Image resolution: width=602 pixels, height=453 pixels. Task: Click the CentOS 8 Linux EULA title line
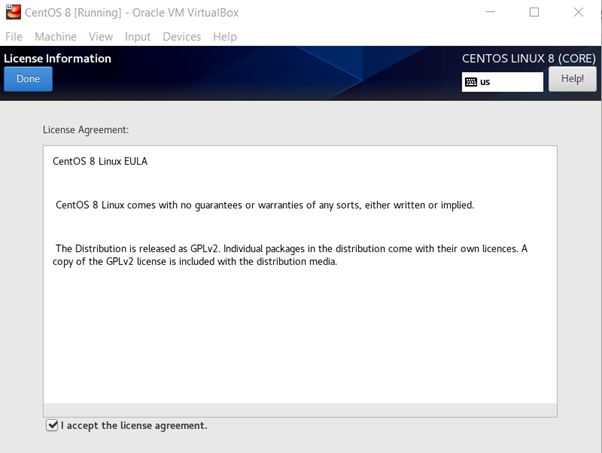tap(100, 161)
